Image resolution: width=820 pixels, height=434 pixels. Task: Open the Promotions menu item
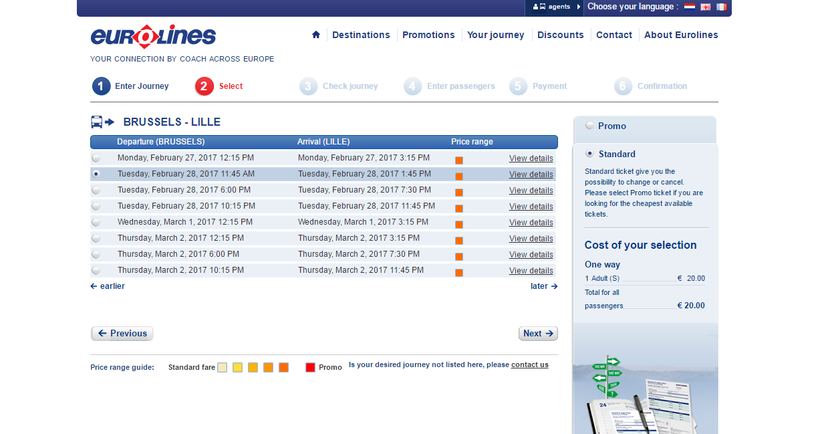[428, 35]
